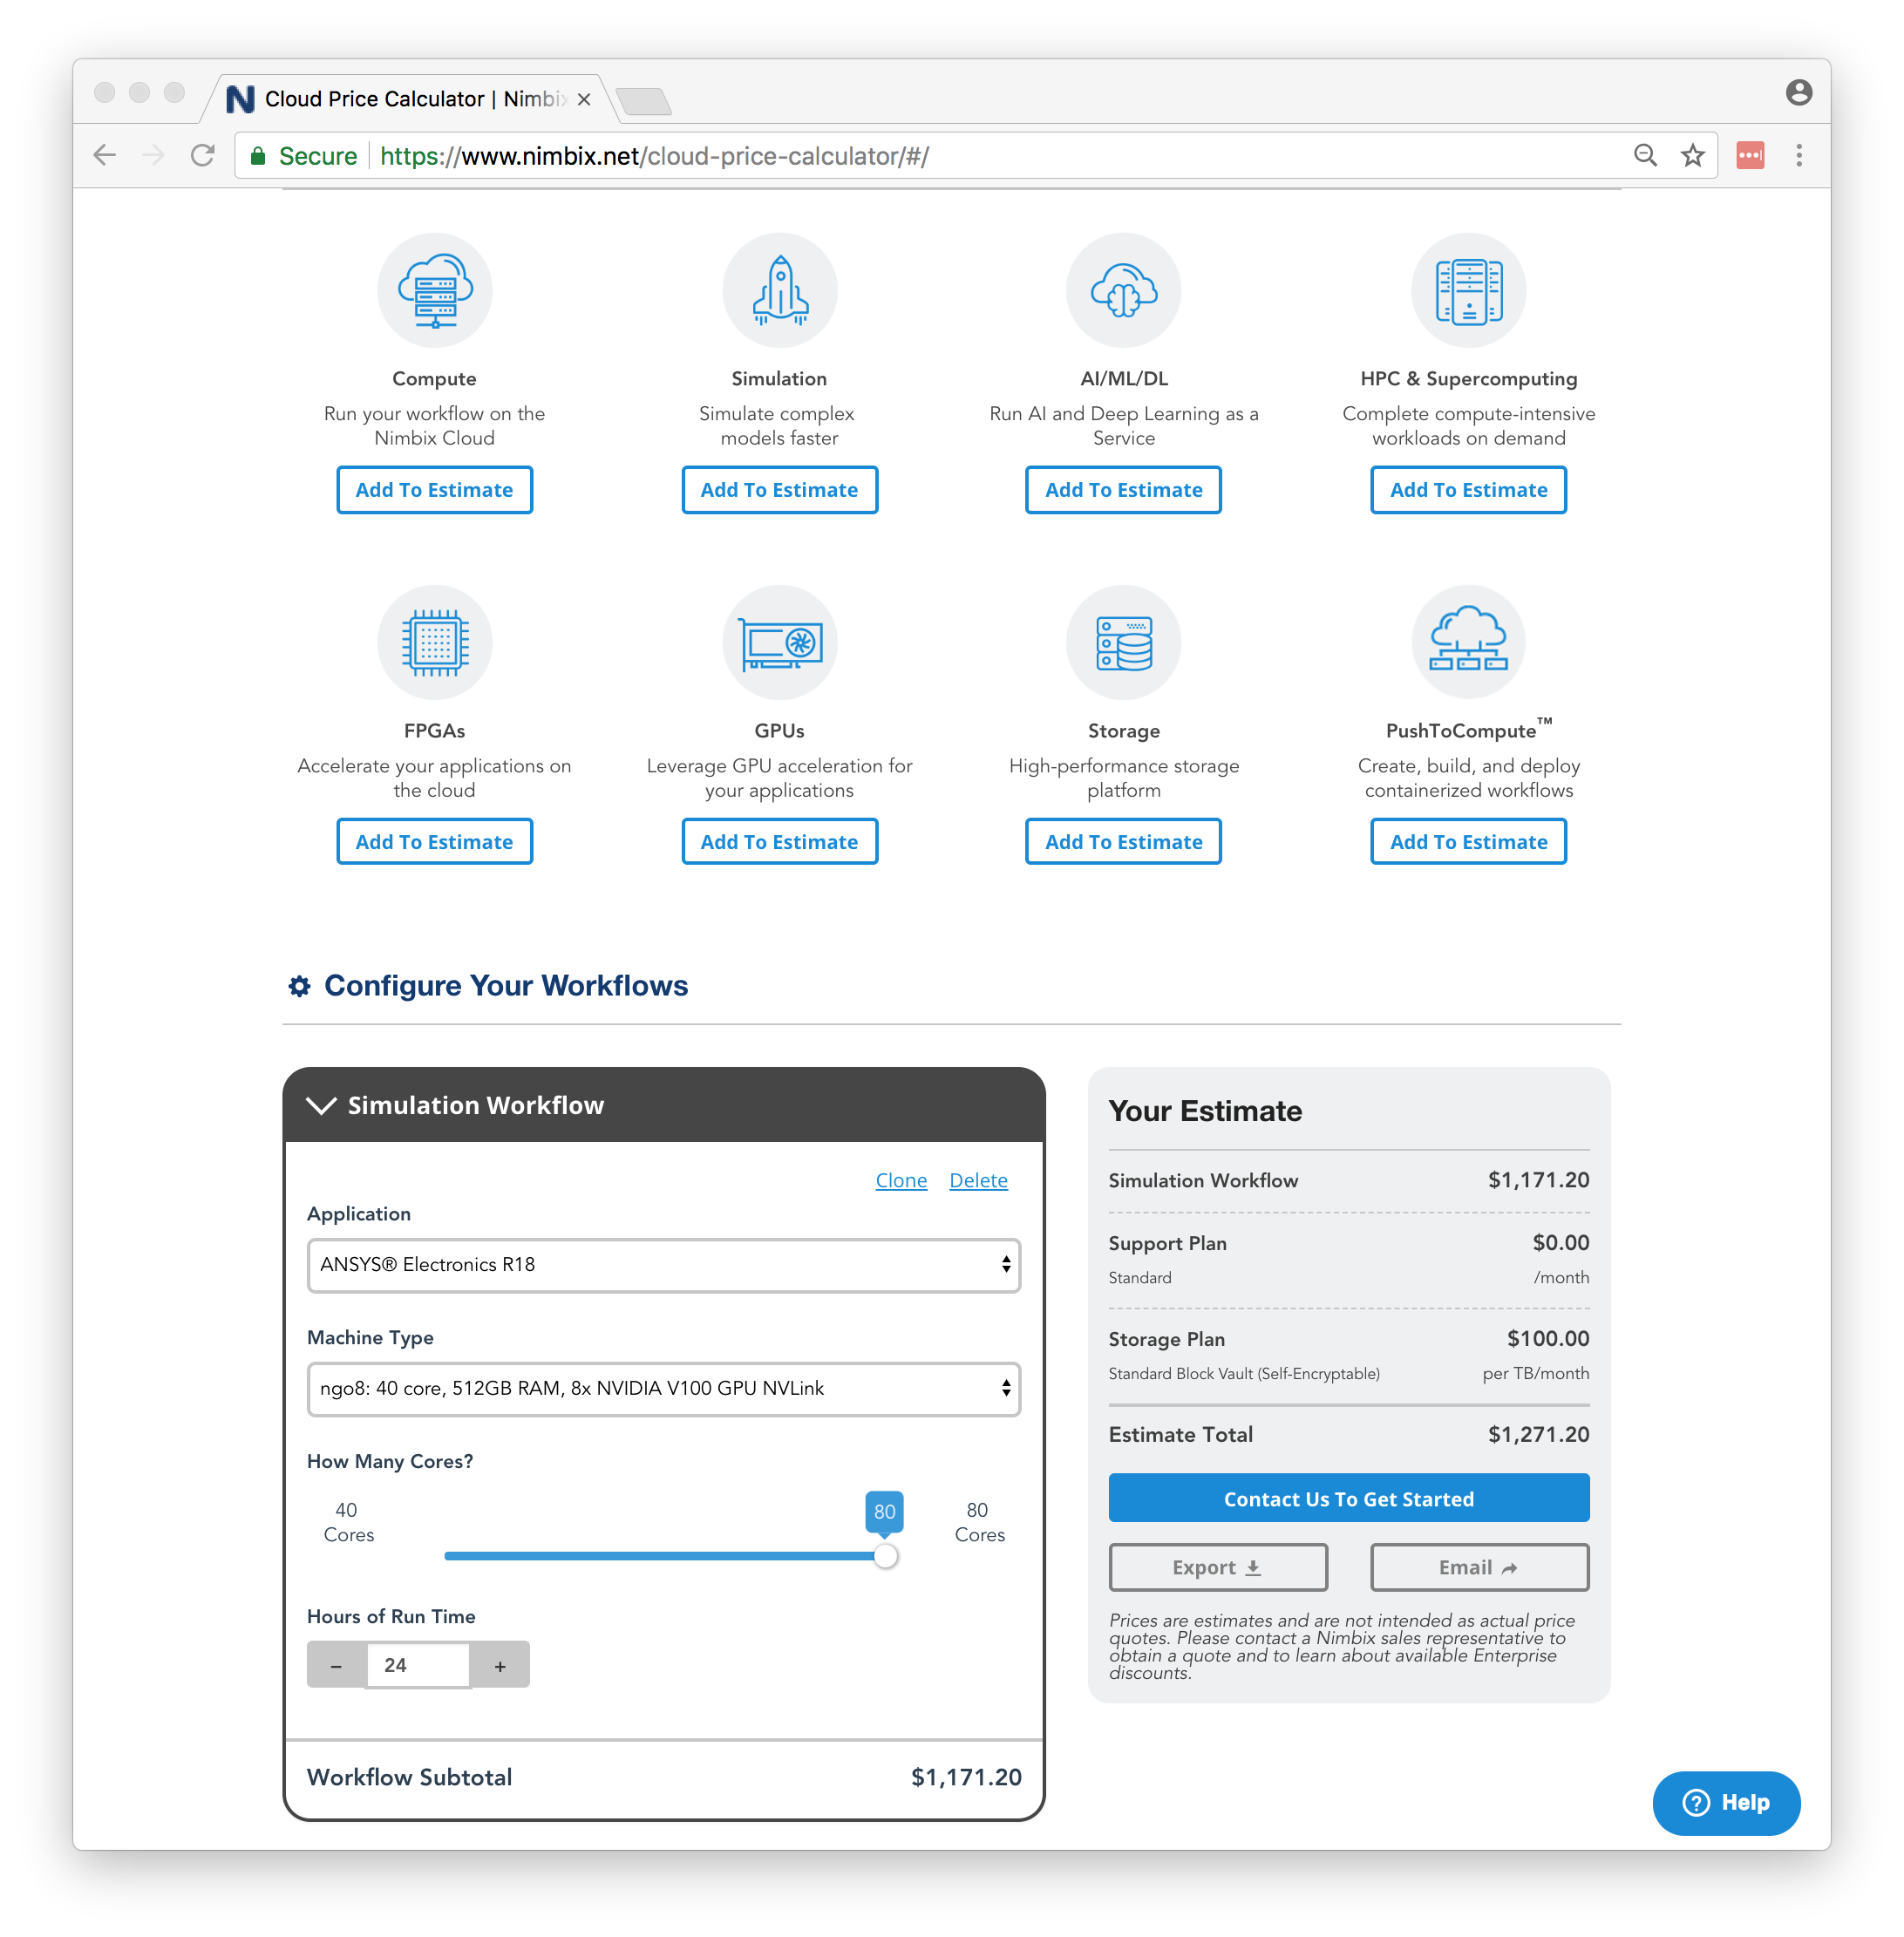
Task: Add PushToCompute to the estimate
Action: pyautogui.click(x=1468, y=842)
